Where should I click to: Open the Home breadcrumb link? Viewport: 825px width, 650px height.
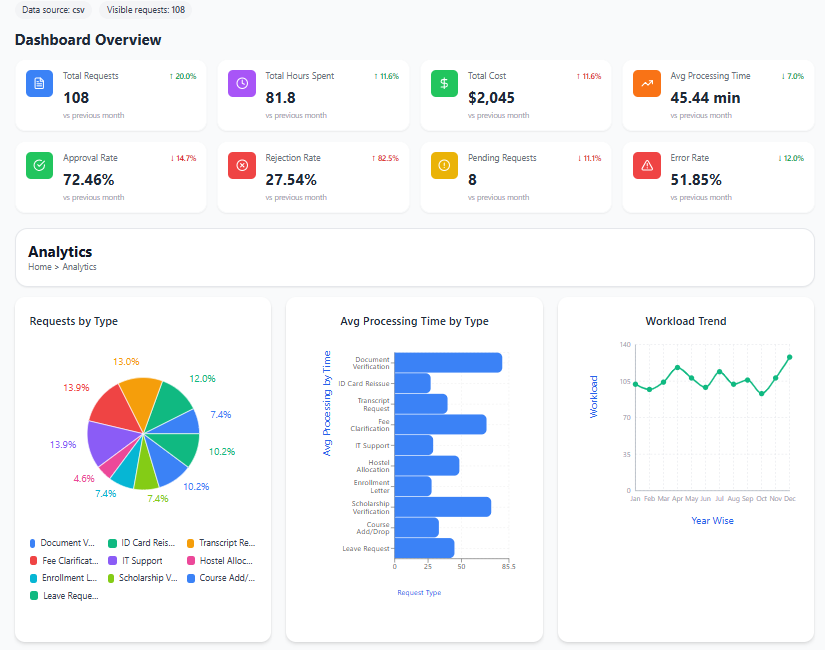point(40,267)
